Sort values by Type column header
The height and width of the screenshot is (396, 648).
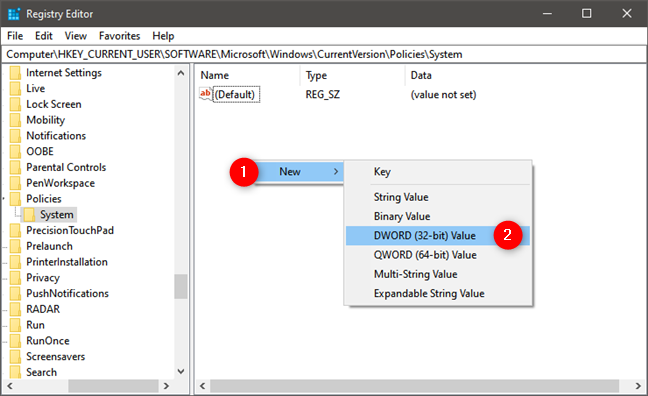(353, 75)
